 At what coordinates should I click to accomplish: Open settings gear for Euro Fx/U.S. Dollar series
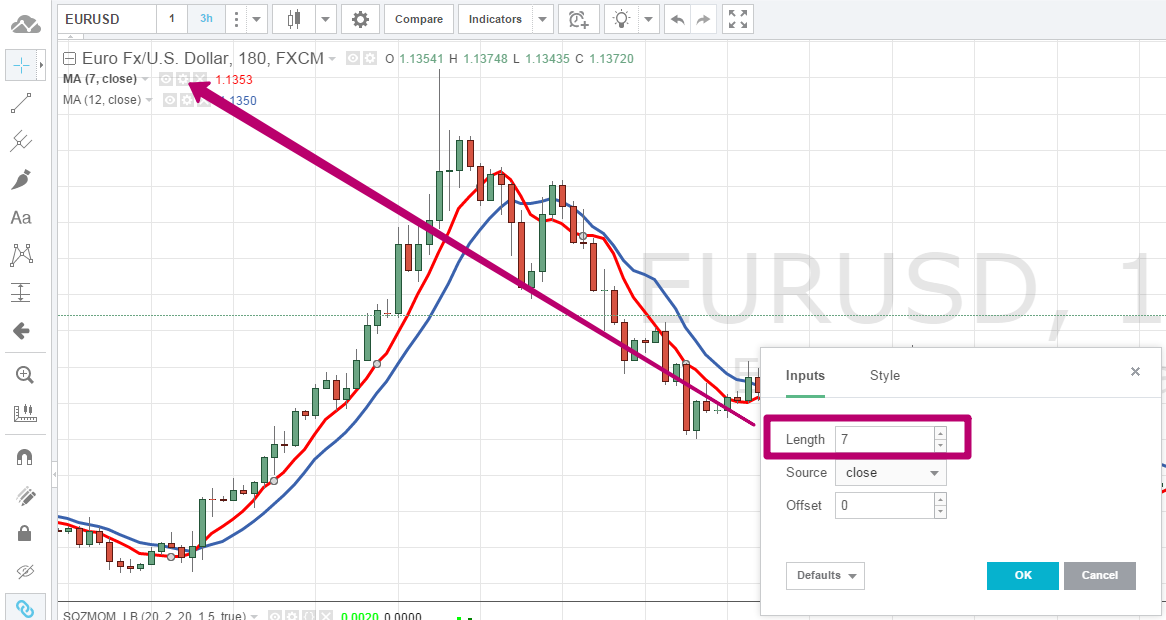[x=370, y=58]
